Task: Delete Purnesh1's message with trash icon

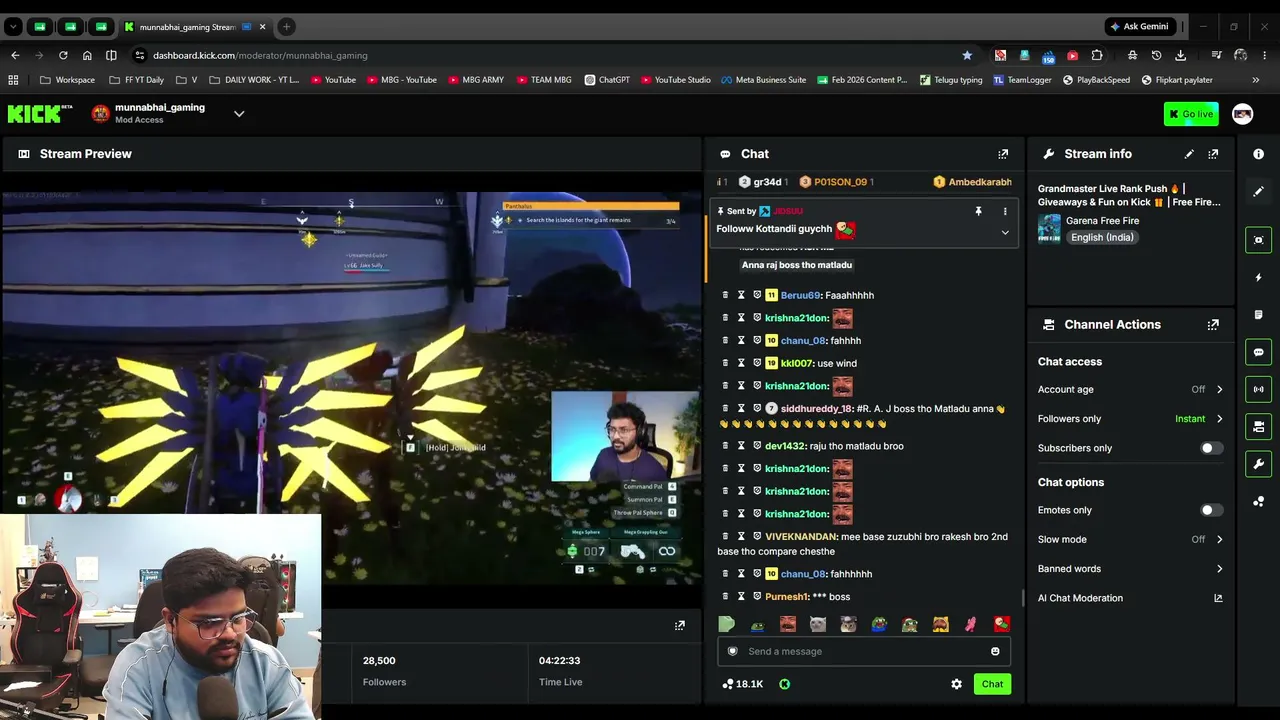Action: point(725,597)
